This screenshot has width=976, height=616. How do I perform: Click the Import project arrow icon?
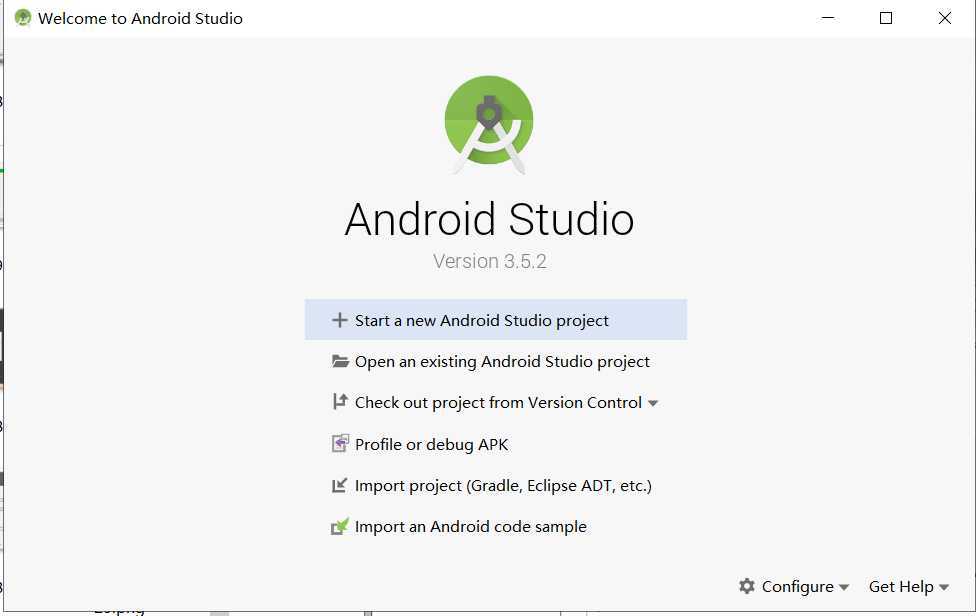(339, 485)
